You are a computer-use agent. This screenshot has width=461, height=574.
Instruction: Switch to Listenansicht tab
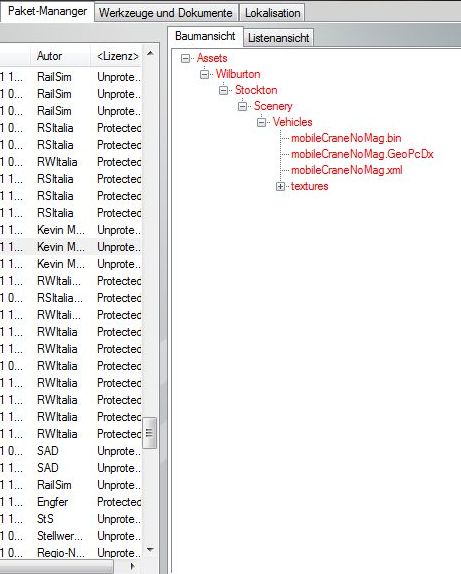click(x=278, y=38)
